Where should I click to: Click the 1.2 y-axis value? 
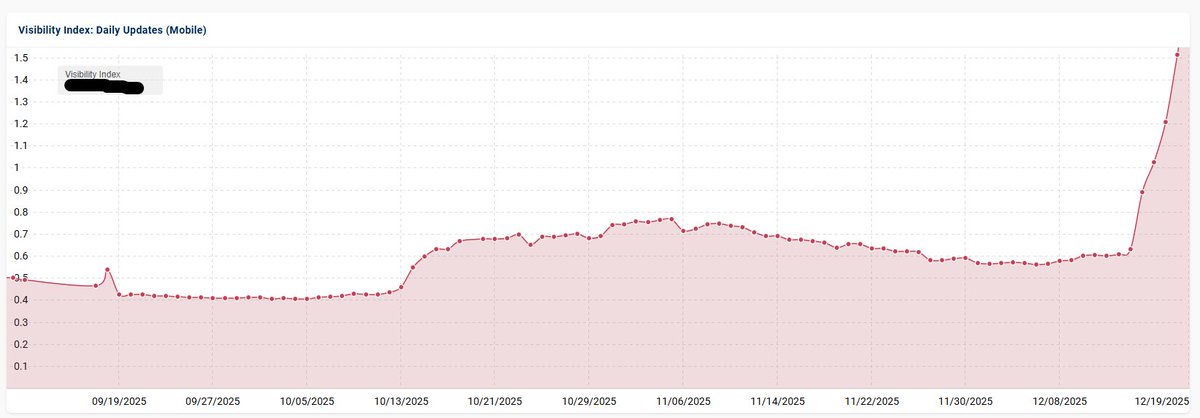[x=20, y=124]
